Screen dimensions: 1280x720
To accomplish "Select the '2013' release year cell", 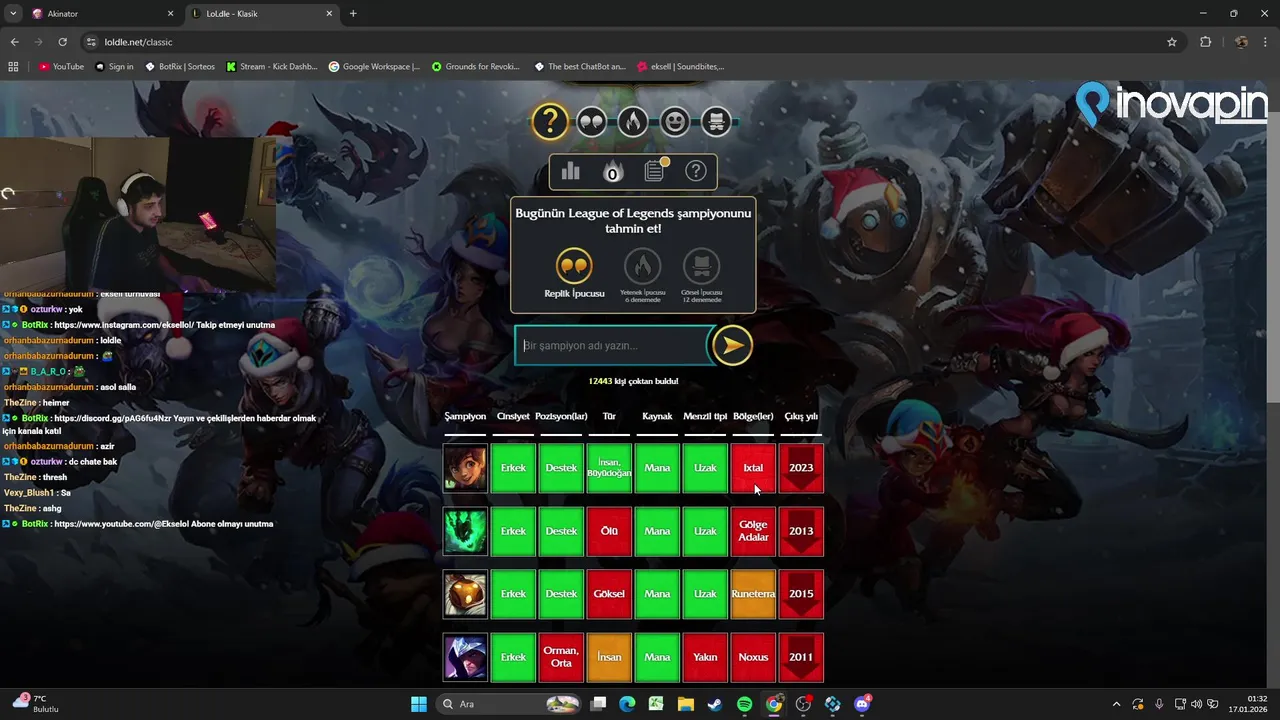I will click(x=801, y=531).
